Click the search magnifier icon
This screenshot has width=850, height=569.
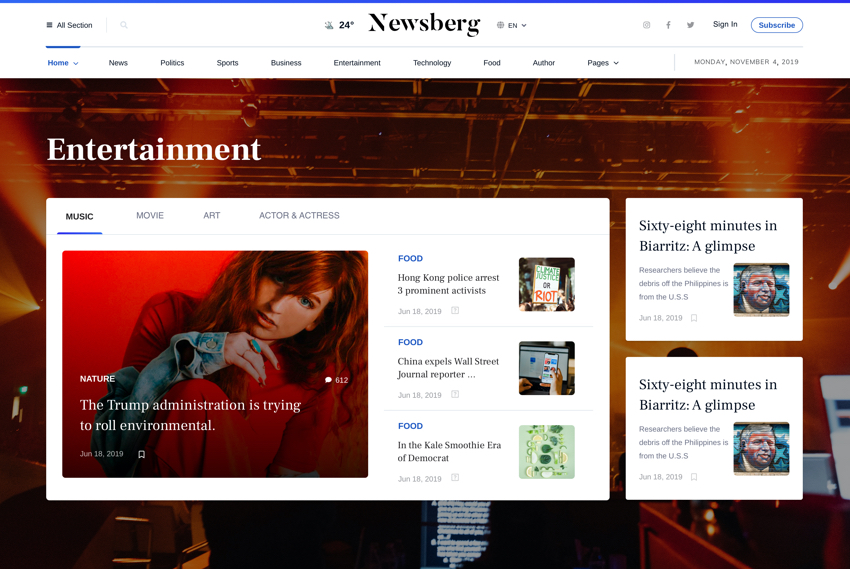(x=124, y=25)
